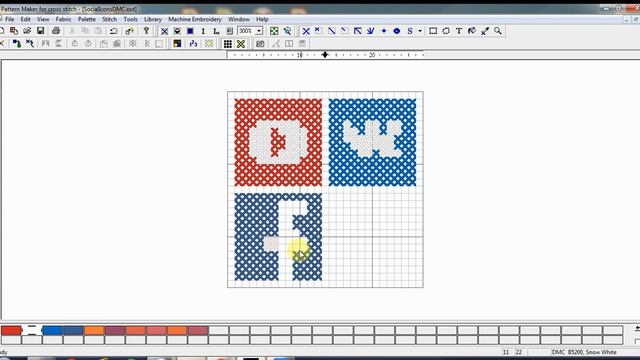Select the large bead dot tool
This screenshot has height=360, width=640.
click(x=397, y=31)
